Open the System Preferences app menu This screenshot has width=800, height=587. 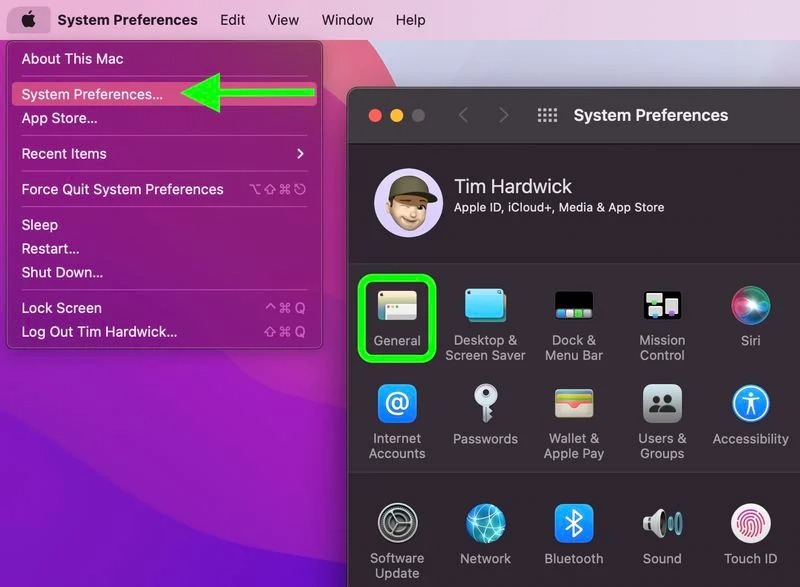128,20
